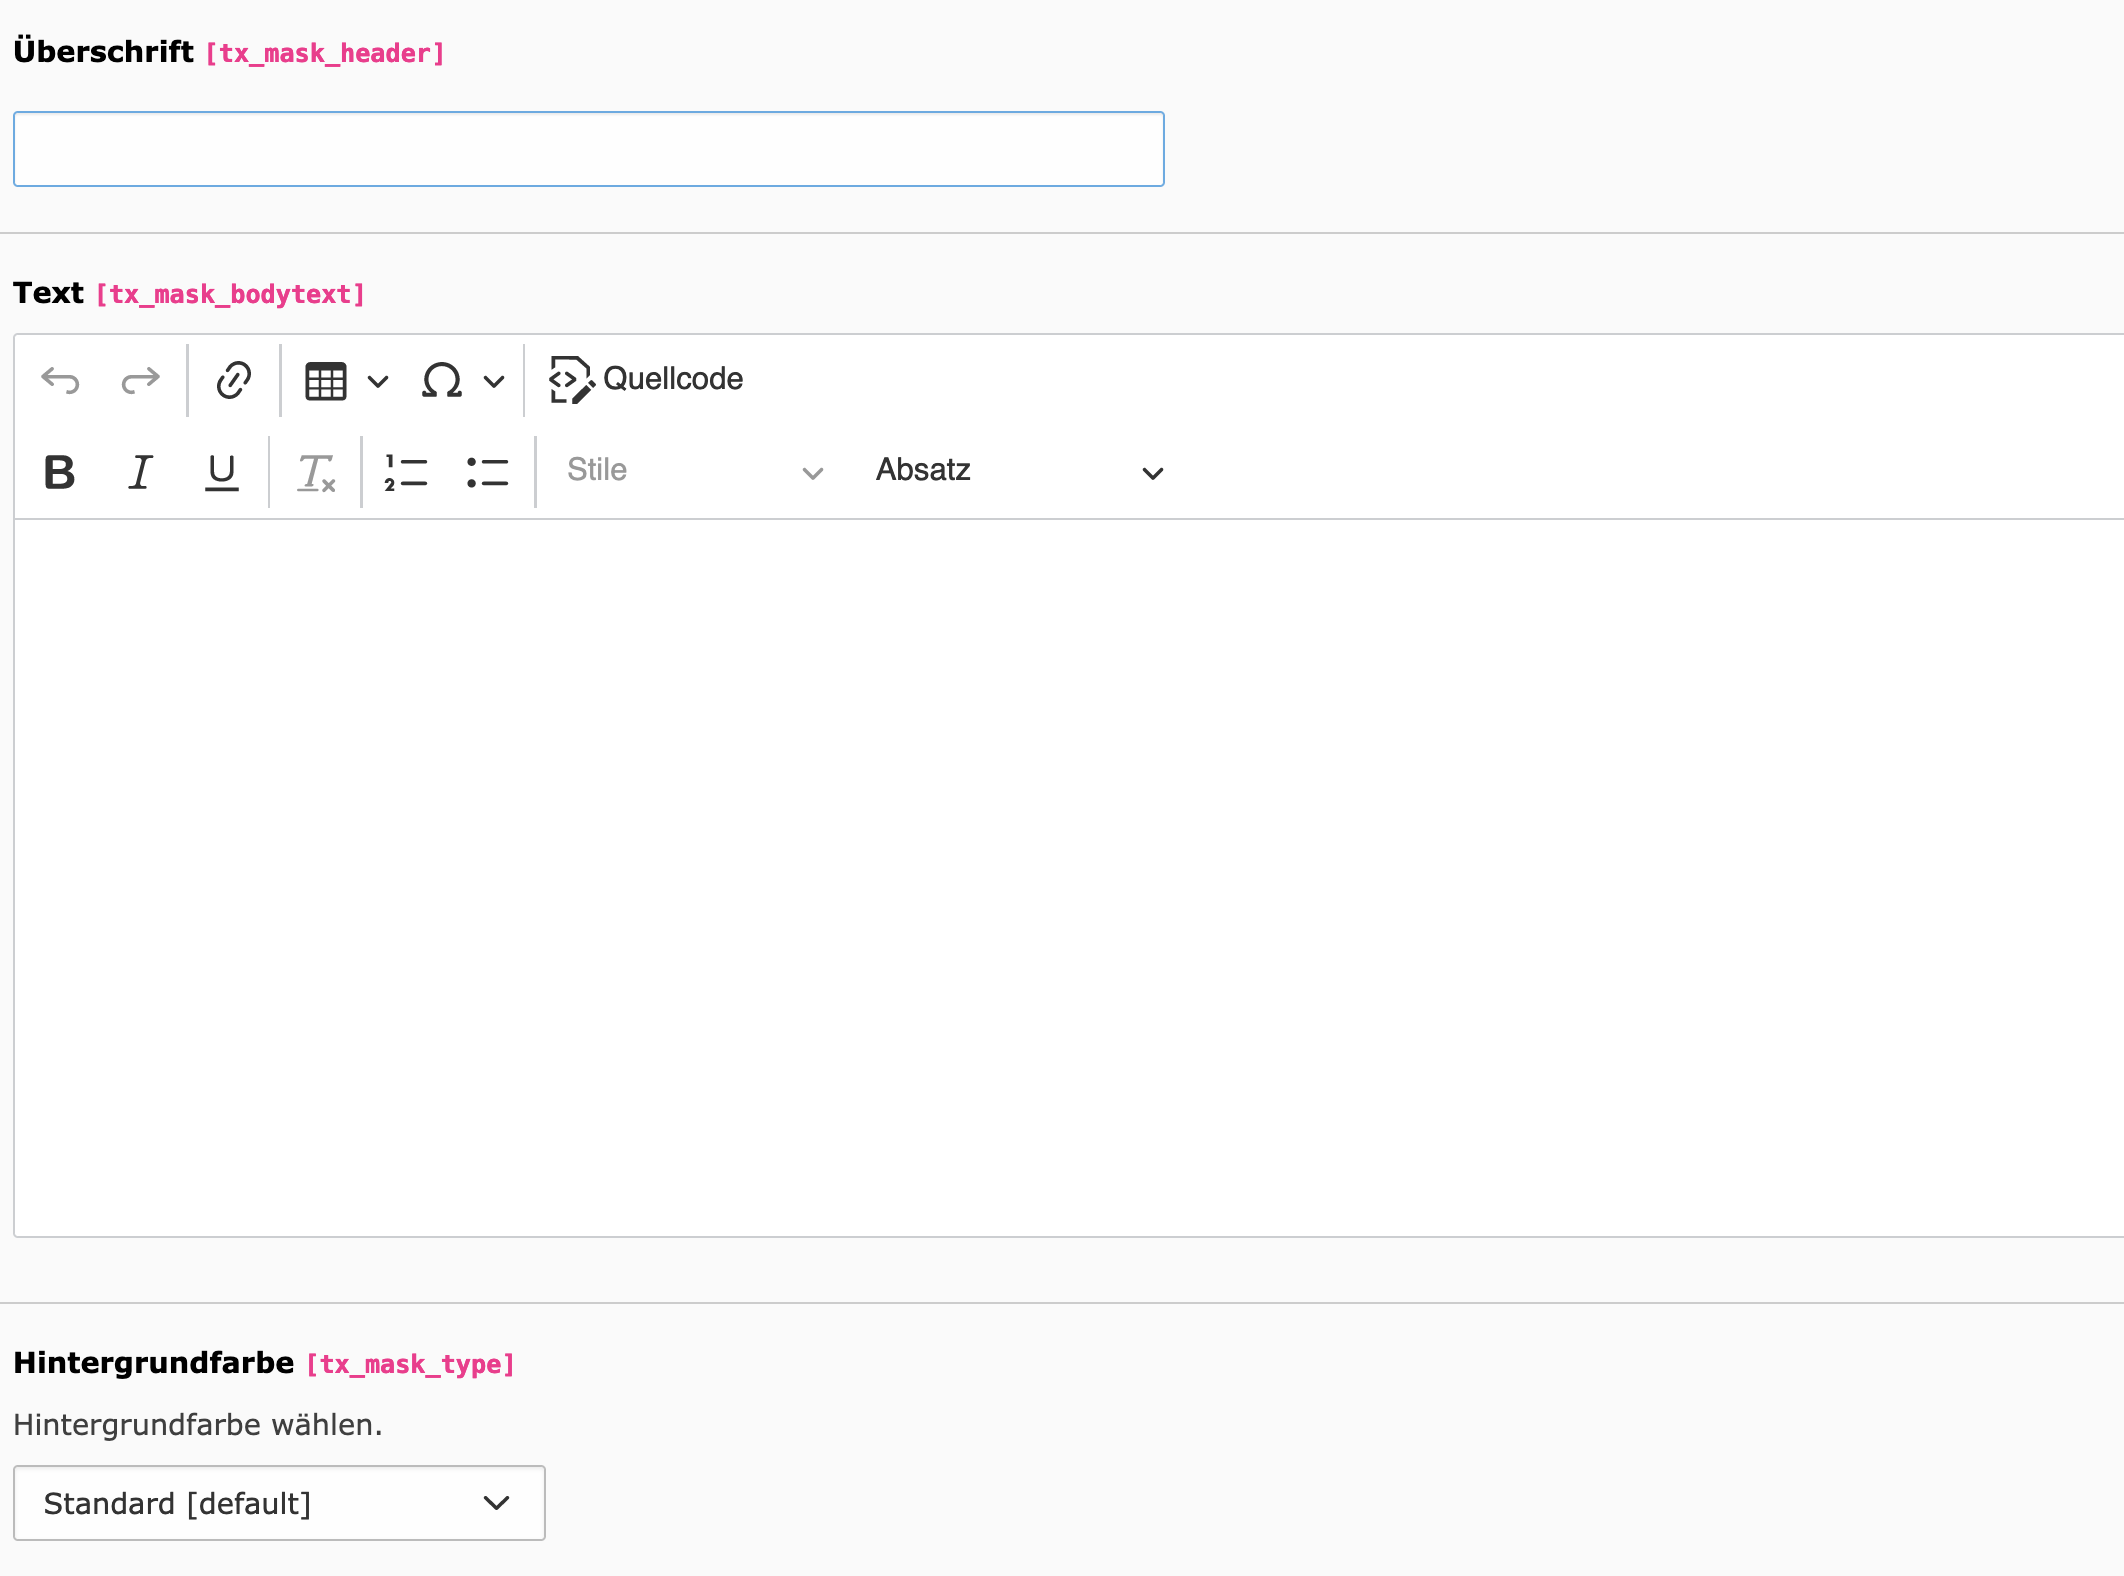Switch to Quellcode source view
This screenshot has height=1576, width=2124.
click(x=673, y=379)
